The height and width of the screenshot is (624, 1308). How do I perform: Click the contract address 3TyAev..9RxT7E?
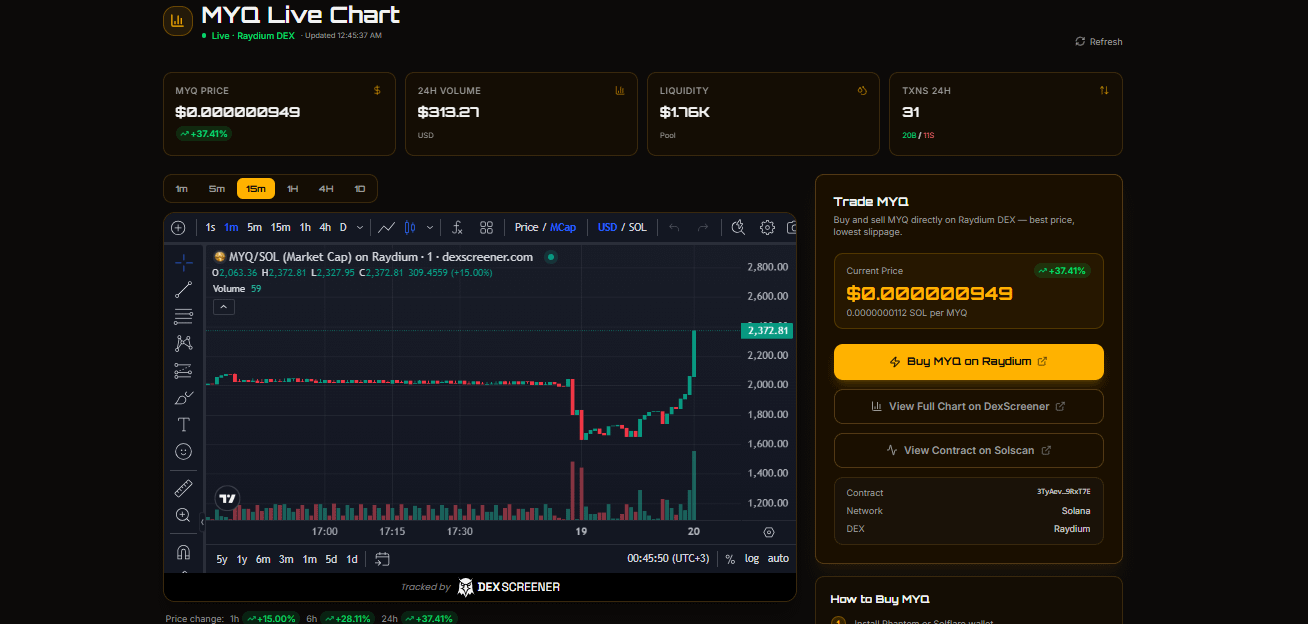pos(1064,492)
